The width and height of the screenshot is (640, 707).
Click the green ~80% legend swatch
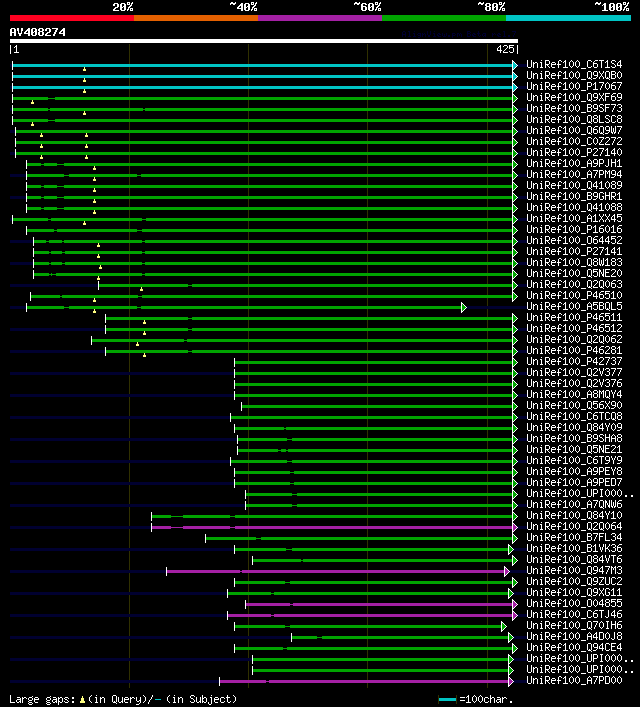click(x=444, y=18)
